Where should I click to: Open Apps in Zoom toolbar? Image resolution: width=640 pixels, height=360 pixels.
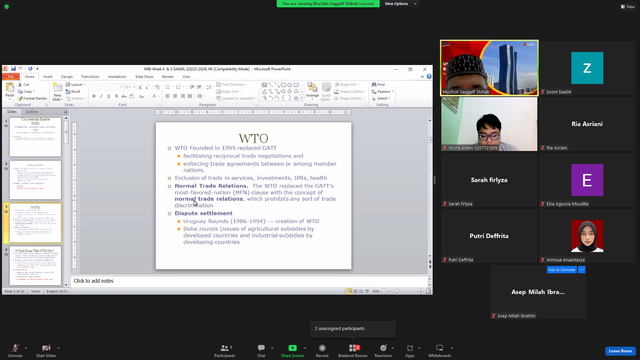409,350
